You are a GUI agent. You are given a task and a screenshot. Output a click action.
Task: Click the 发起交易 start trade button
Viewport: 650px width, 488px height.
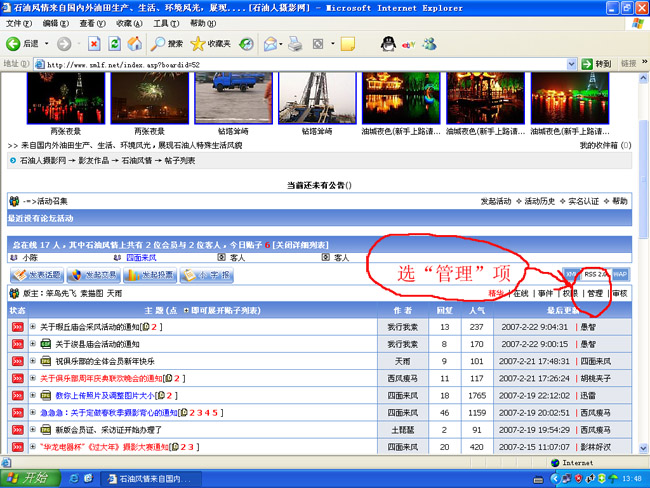click(94, 275)
